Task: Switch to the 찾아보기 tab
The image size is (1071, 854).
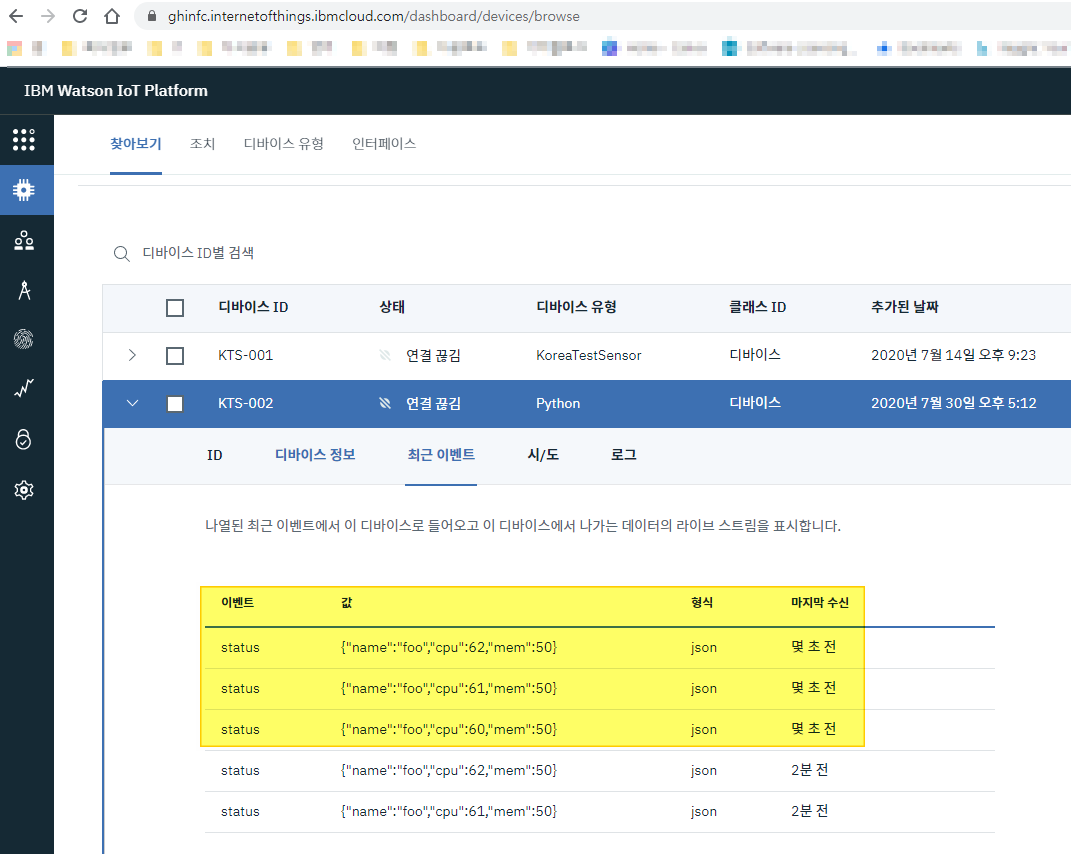Action: click(x=136, y=143)
